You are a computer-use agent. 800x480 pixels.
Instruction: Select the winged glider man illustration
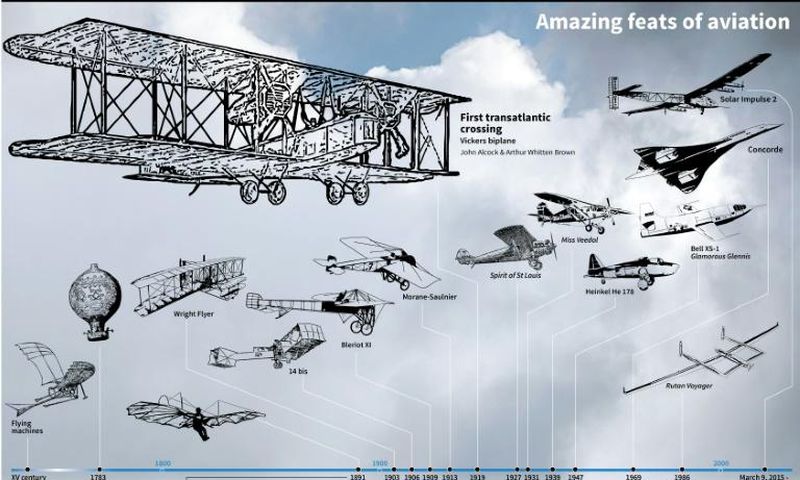pyautogui.click(x=196, y=416)
